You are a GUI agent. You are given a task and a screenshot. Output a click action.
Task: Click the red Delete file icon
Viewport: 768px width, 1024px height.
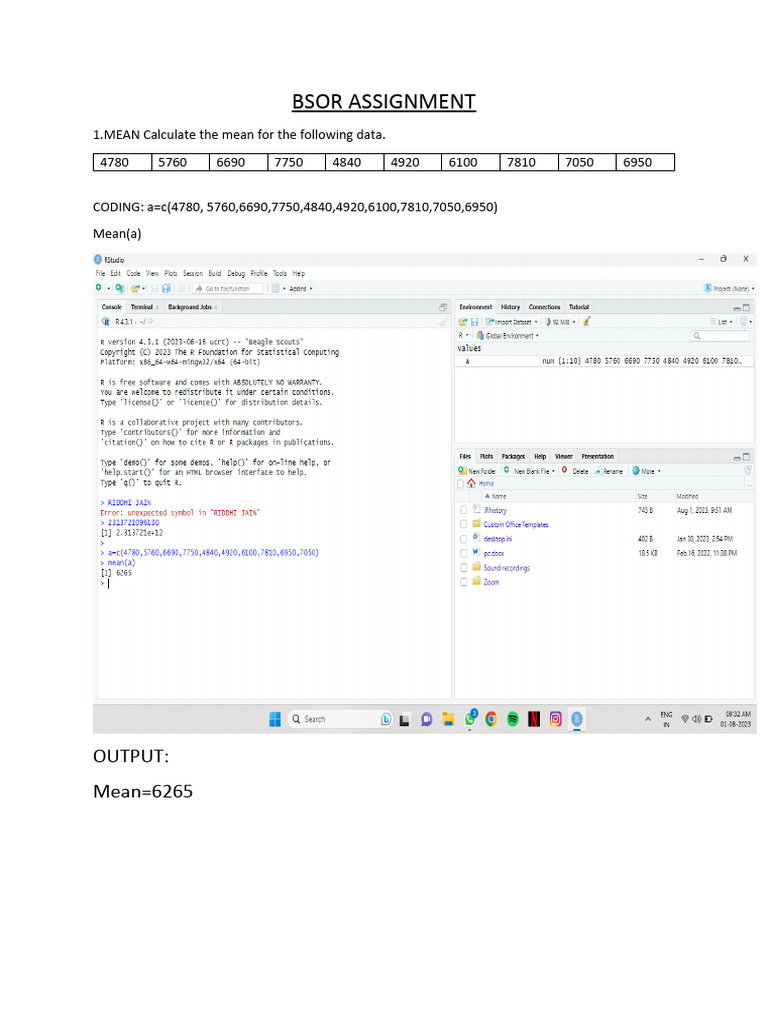(x=564, y=470)
